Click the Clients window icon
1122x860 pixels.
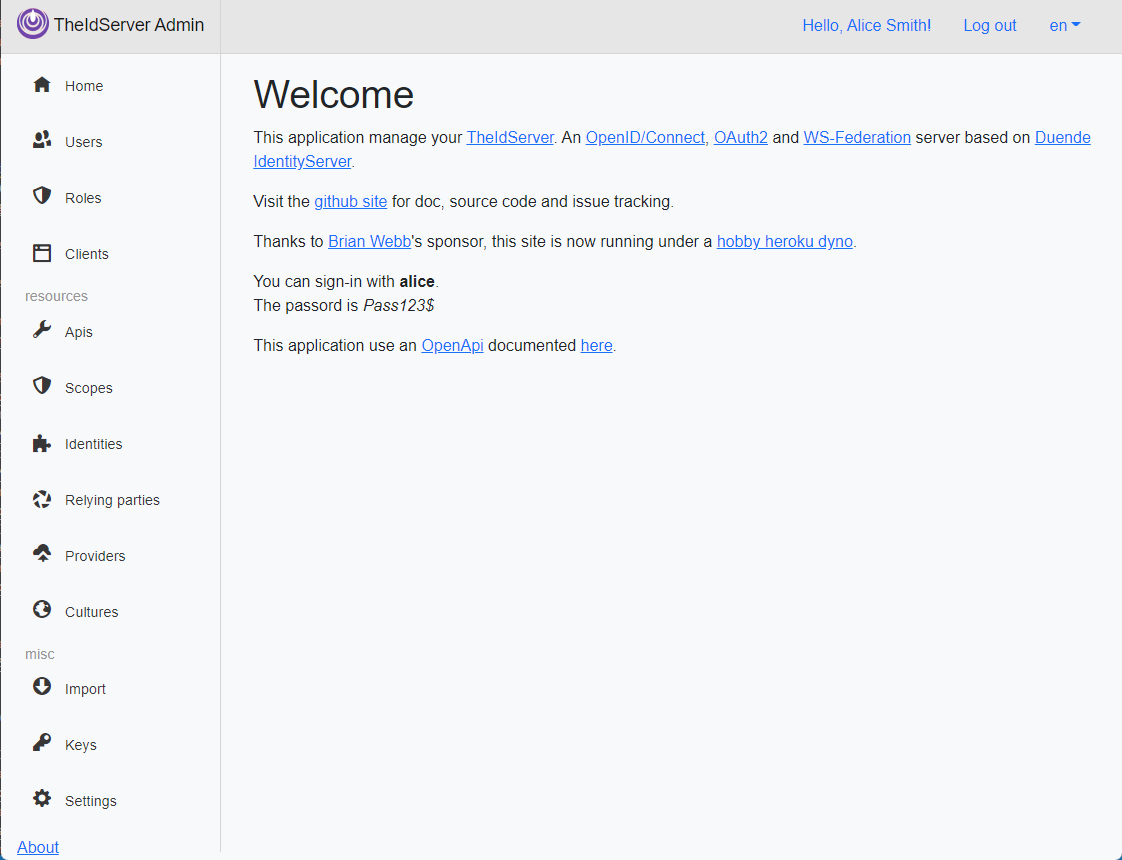coord(42,253)
